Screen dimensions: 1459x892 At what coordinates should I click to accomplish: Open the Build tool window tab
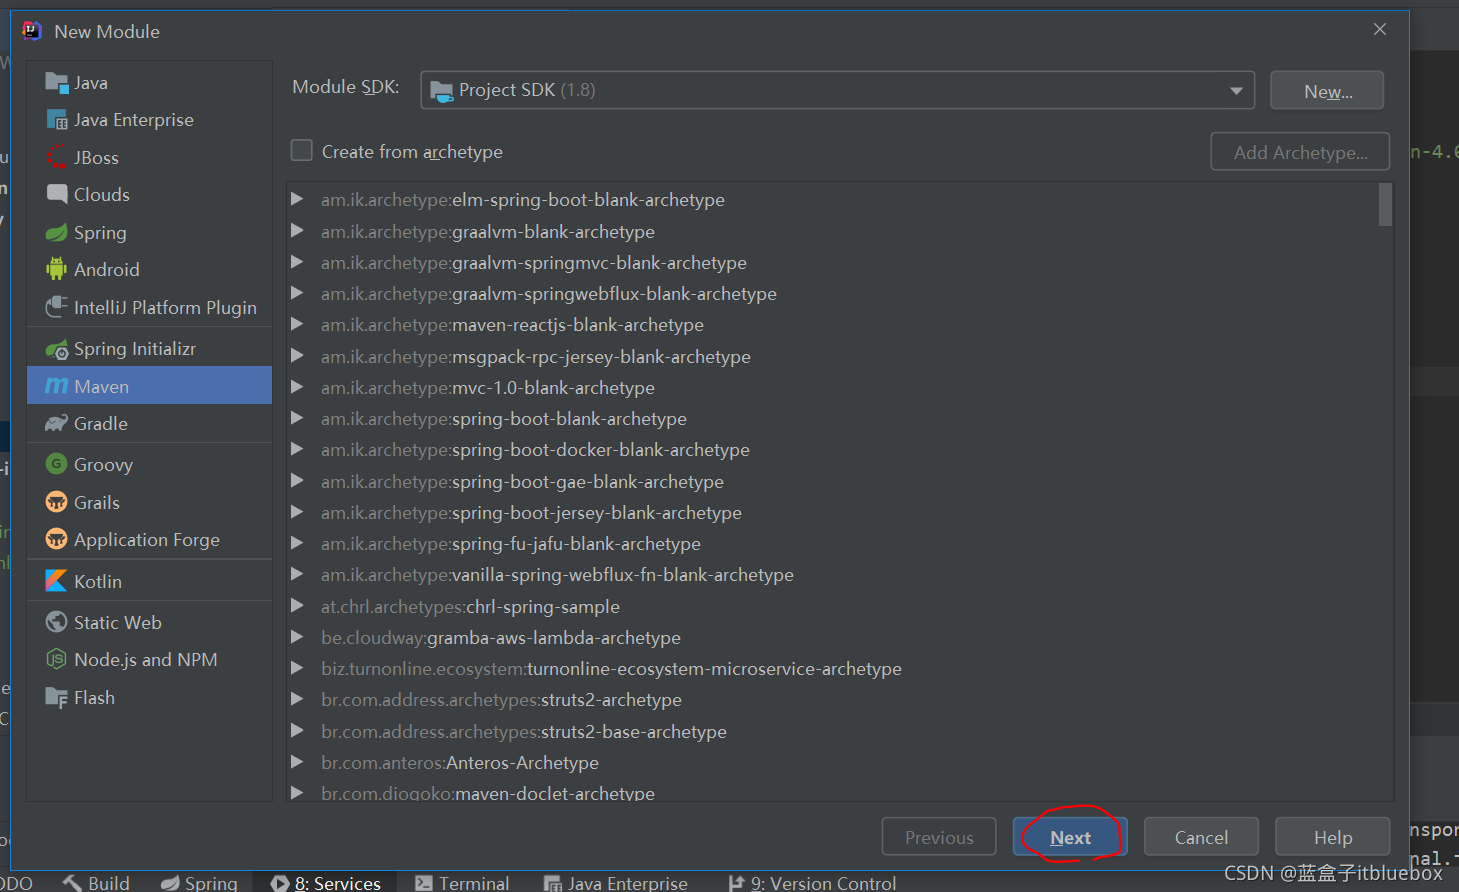coord(97,883)
